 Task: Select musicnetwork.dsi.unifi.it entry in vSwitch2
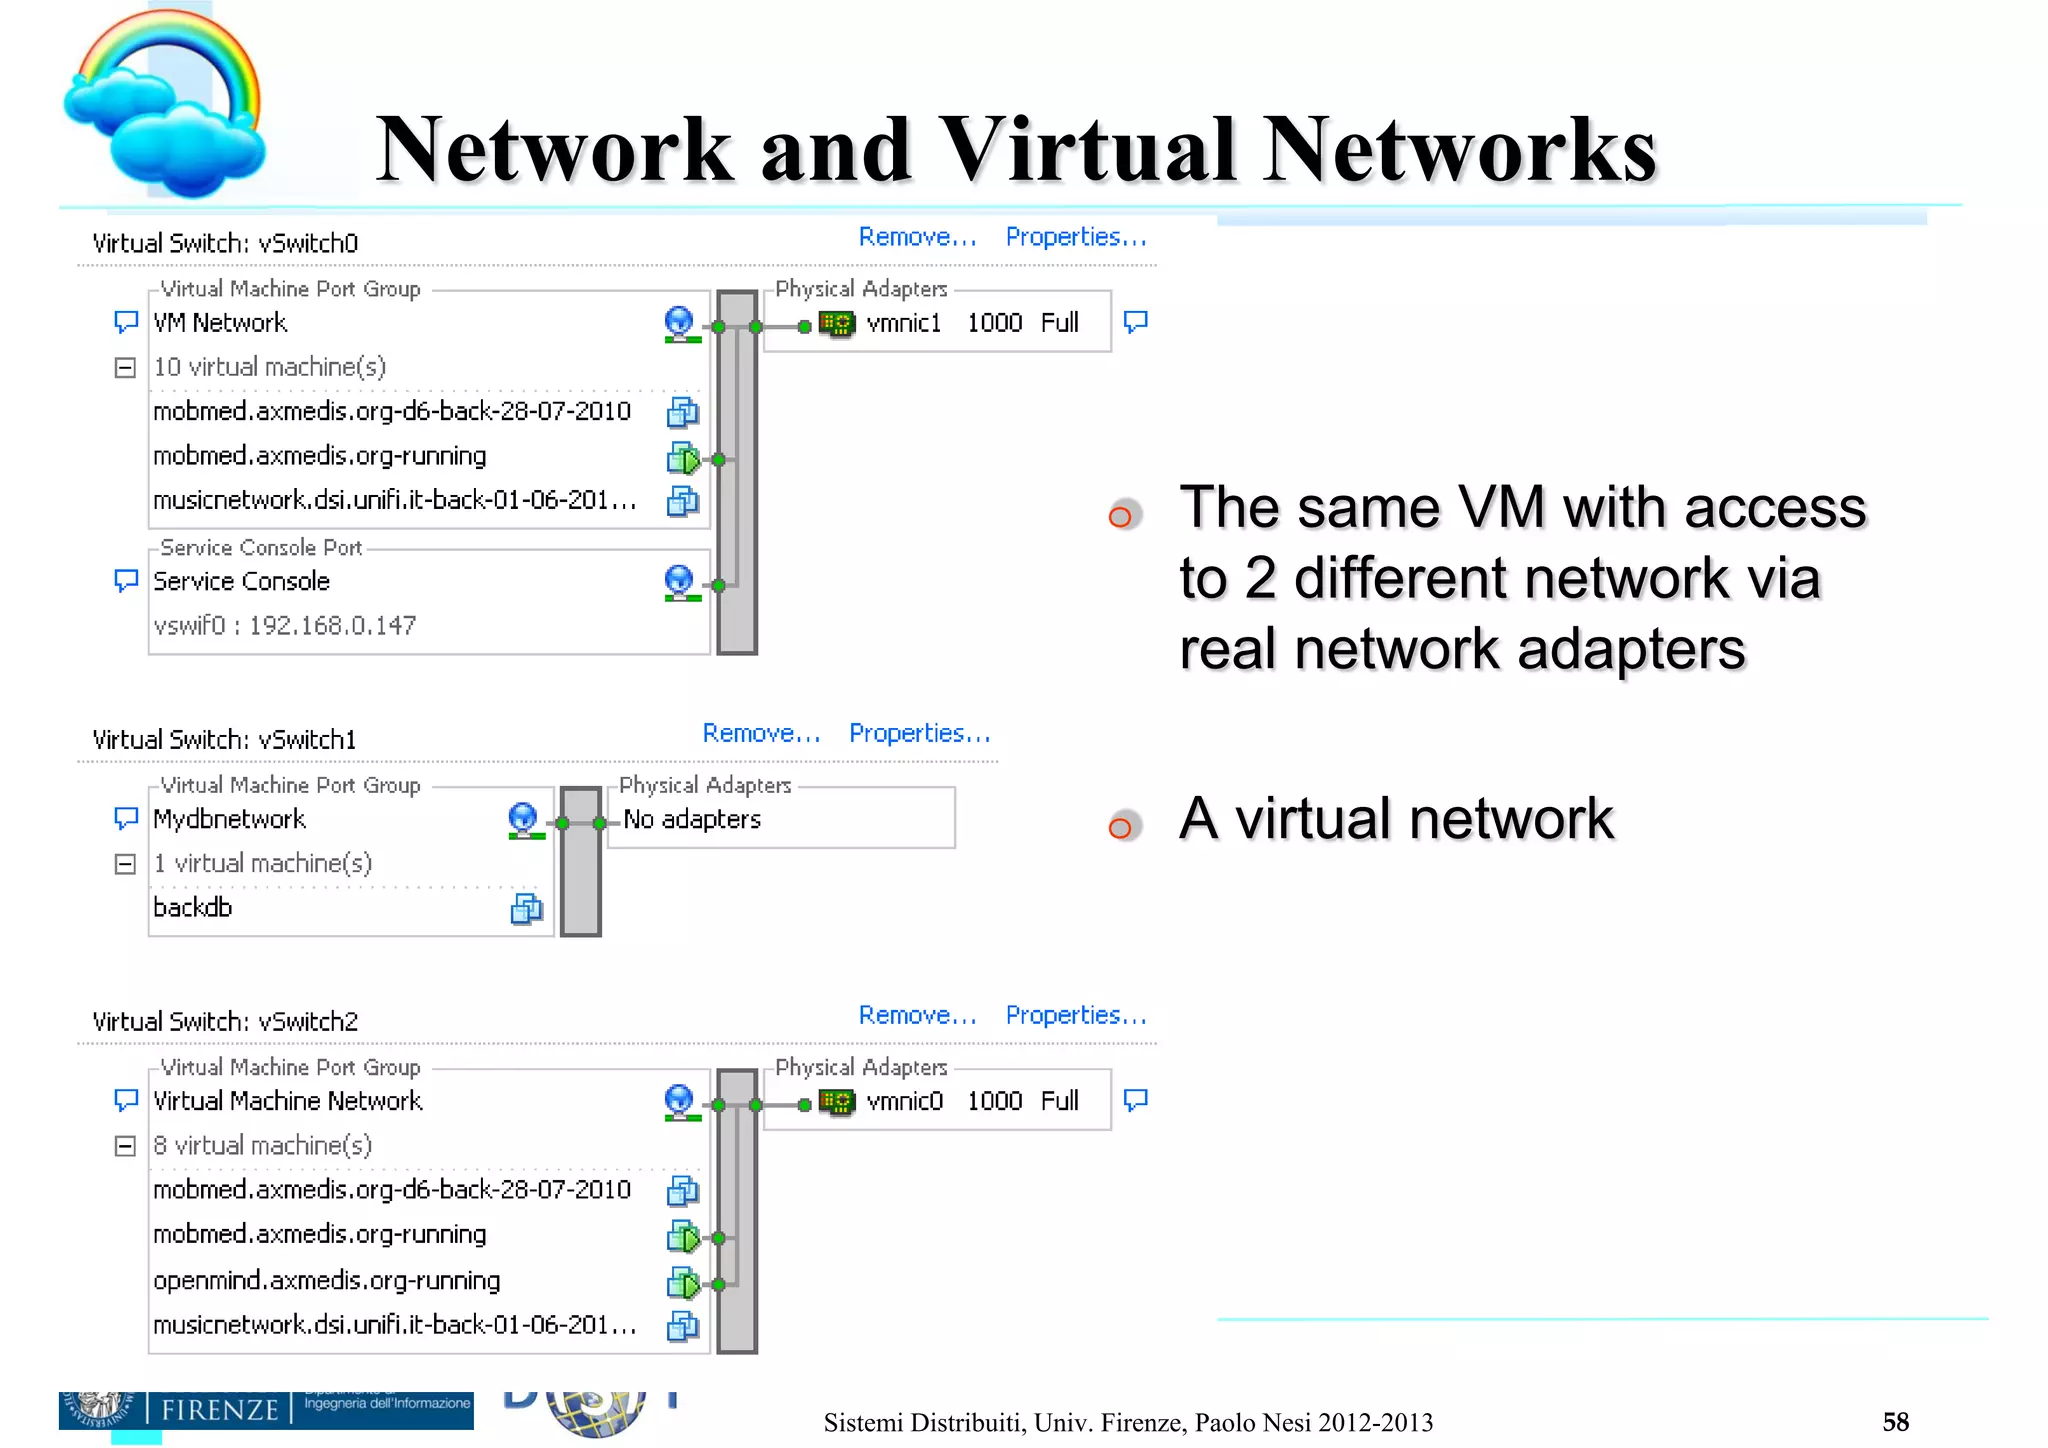coord(395,1325)
